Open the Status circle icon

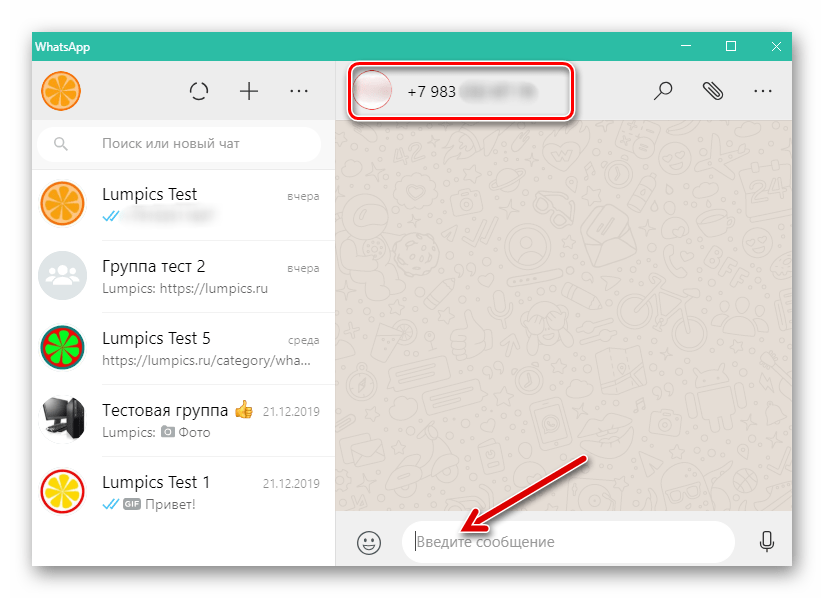199,91
